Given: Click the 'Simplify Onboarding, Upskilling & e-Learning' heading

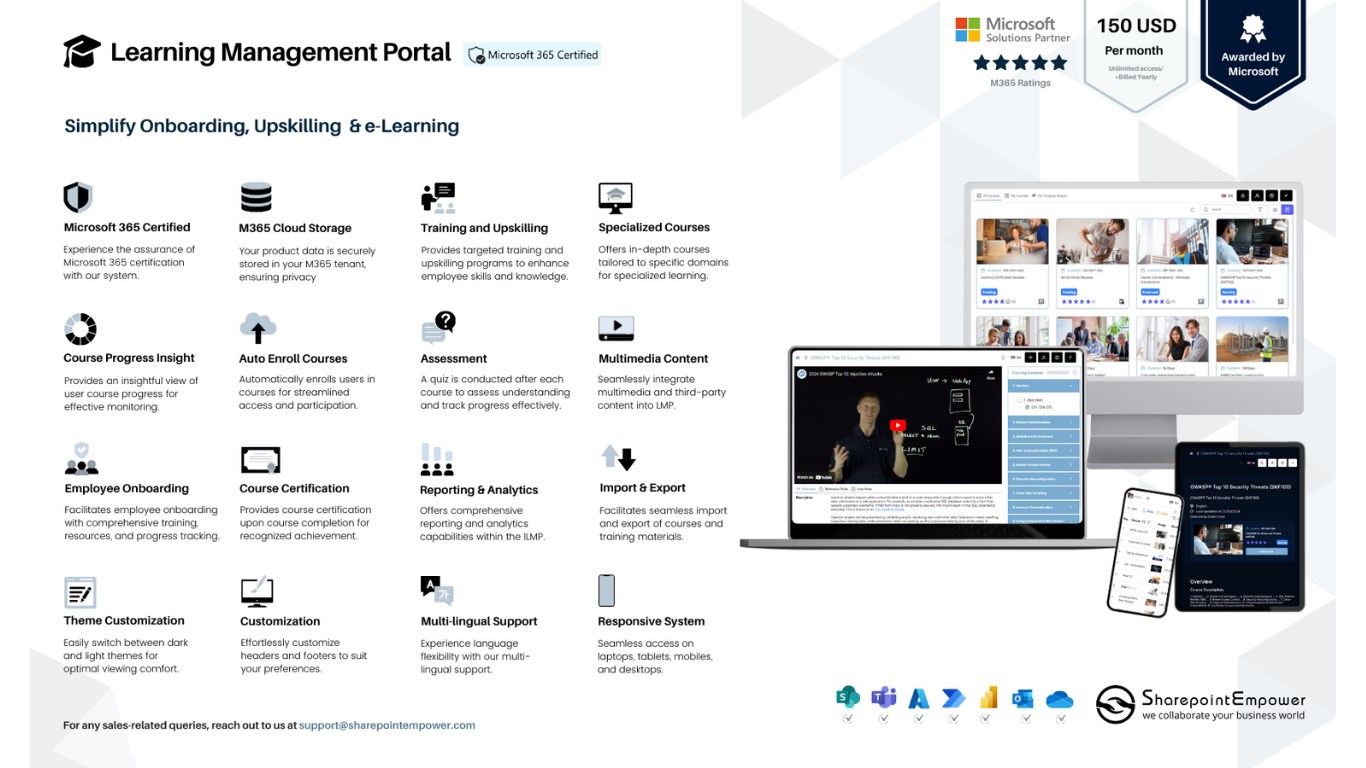Looking at the screenshot, I should click(x=262, y=126).
